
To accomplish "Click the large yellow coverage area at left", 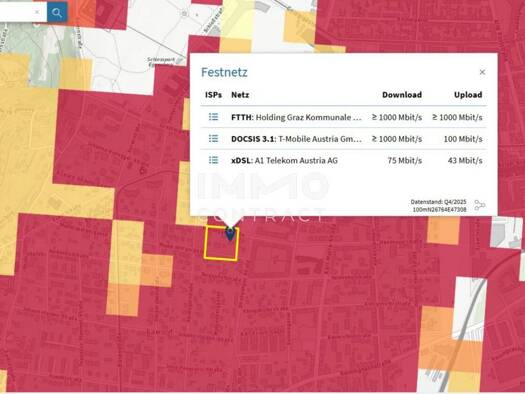I will [x=27, y=151].
